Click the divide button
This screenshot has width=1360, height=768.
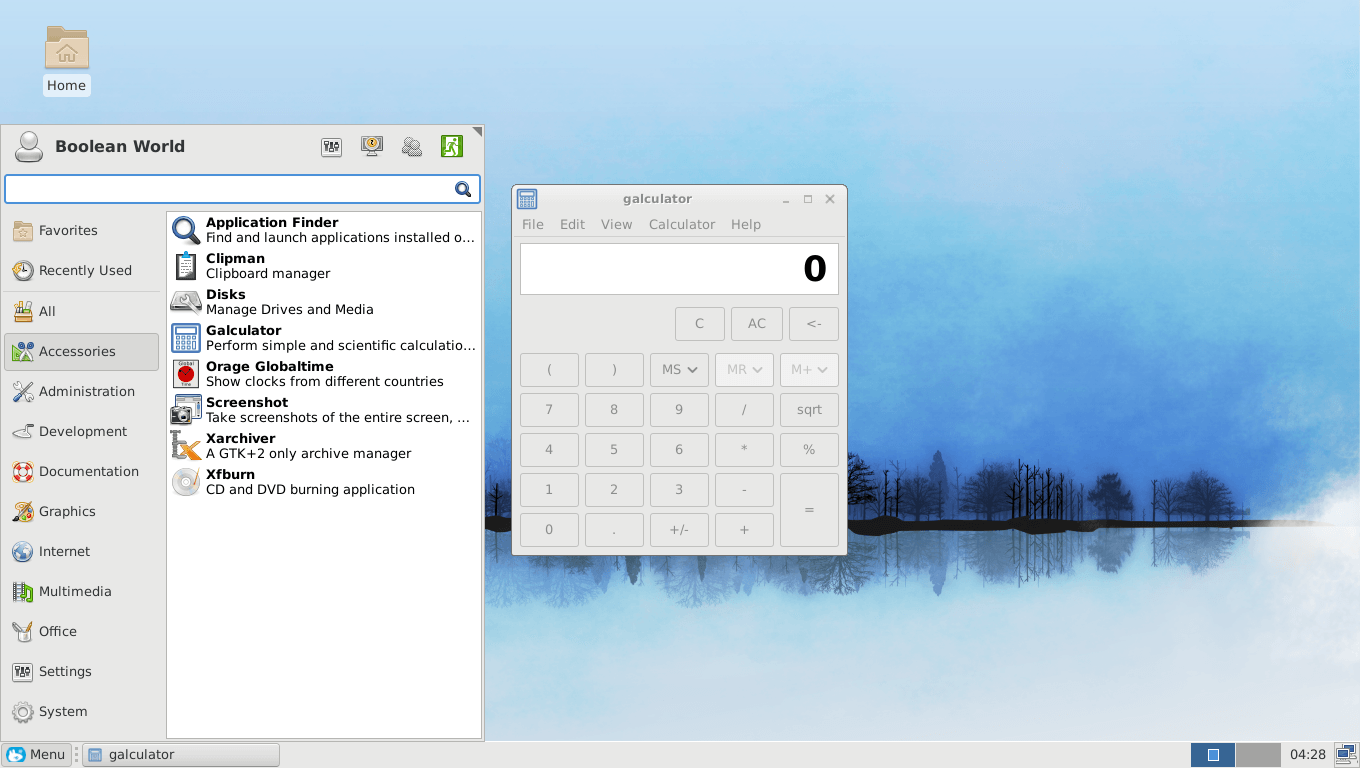pos(744,410)
